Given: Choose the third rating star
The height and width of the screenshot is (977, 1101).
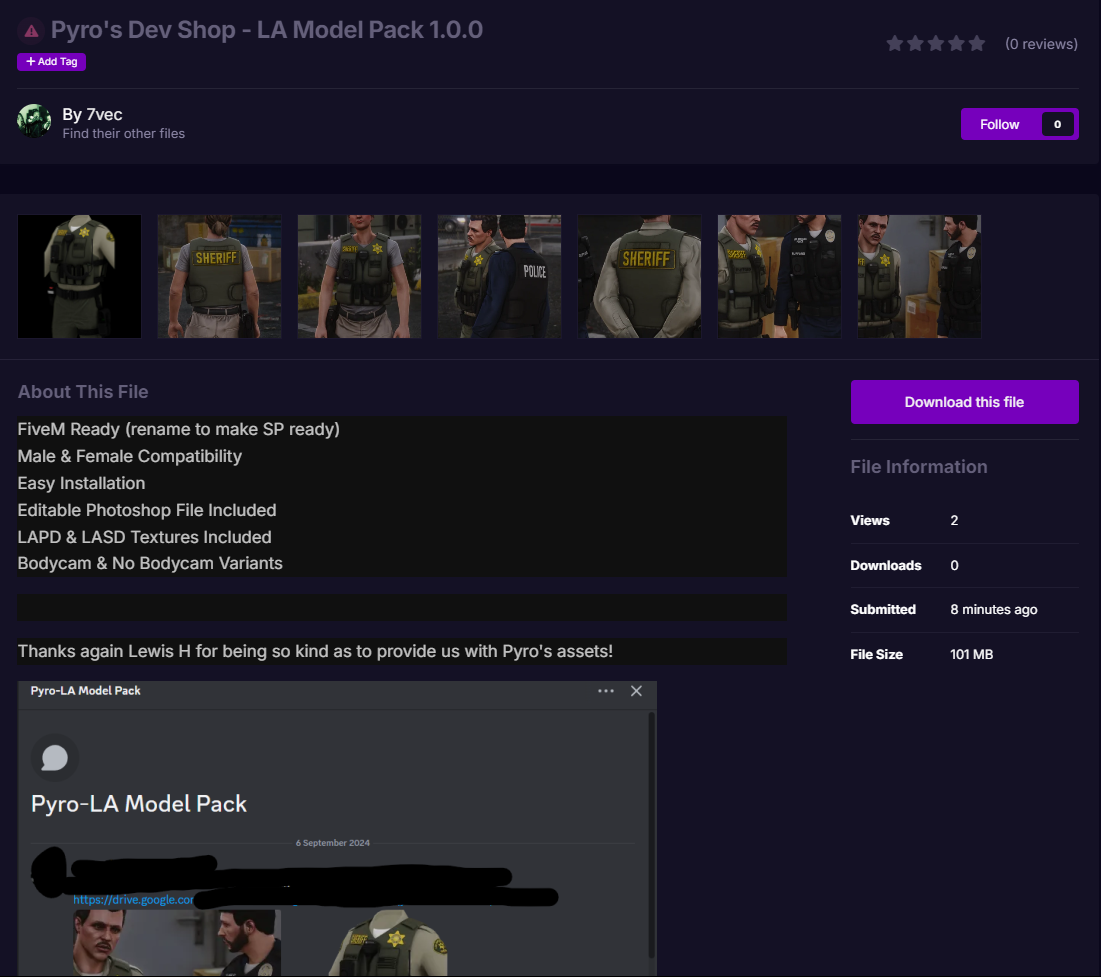Looking at the screenshot, I should [936, 44].
